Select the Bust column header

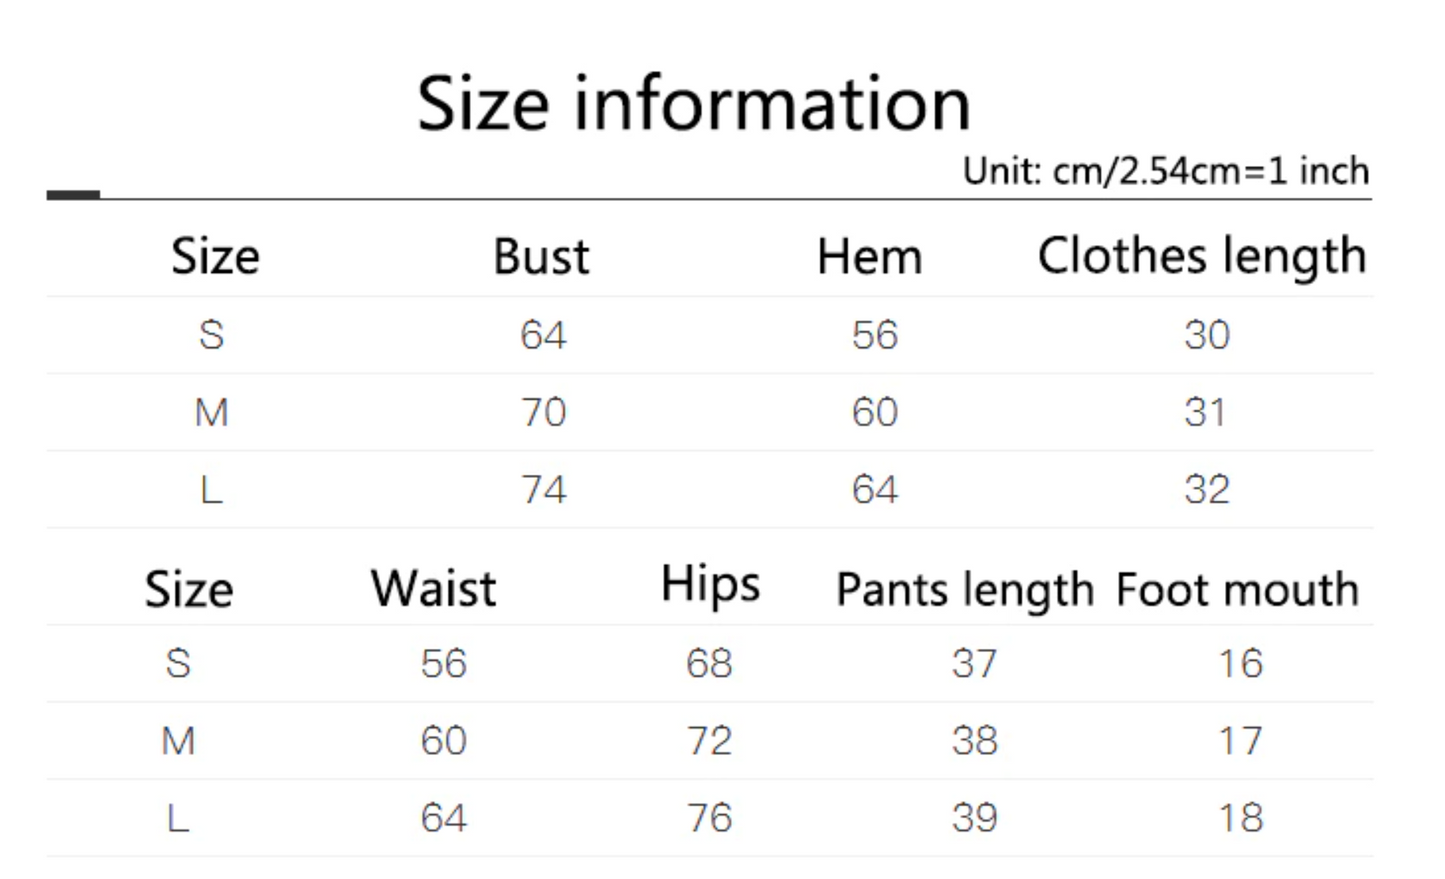pyautogui.click(x=541, y=257)
